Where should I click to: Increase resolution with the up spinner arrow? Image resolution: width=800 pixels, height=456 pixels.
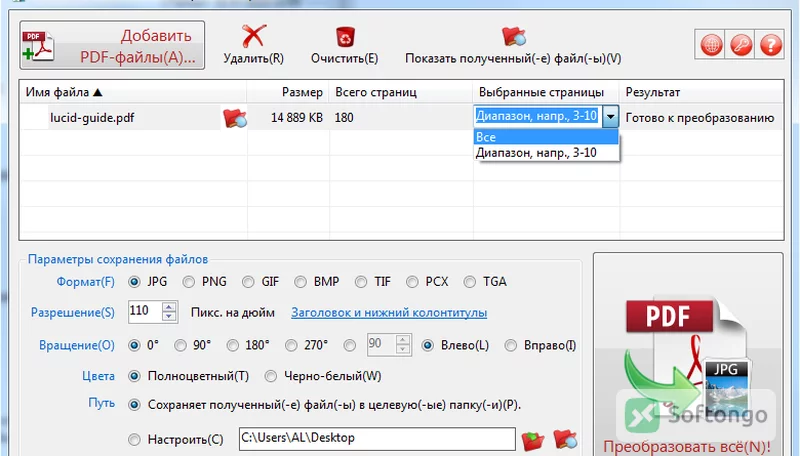pyautogui.click(x=169, y=307)
